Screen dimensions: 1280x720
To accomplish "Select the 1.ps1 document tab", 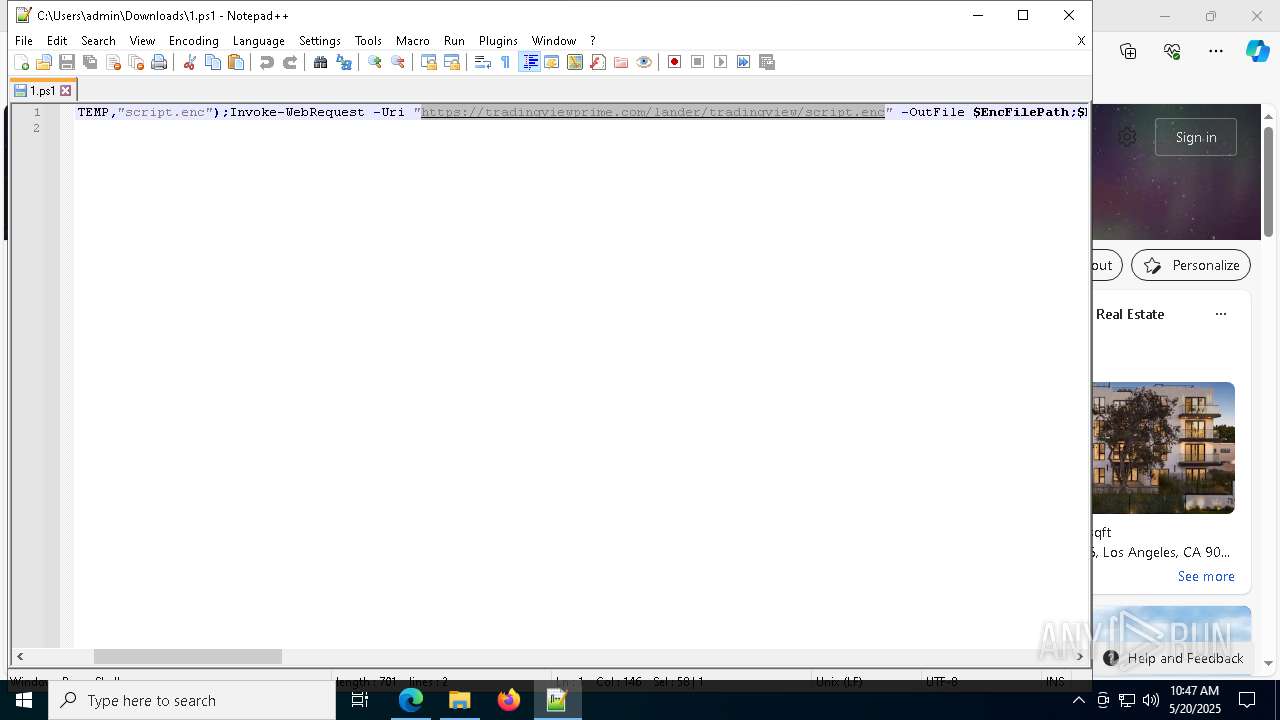I will [x=42, y=90].
